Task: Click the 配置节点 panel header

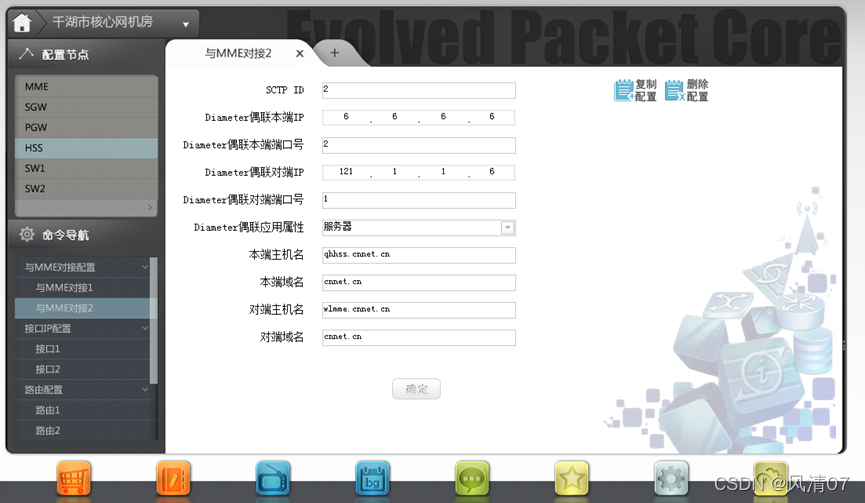Action: (86, 54)
